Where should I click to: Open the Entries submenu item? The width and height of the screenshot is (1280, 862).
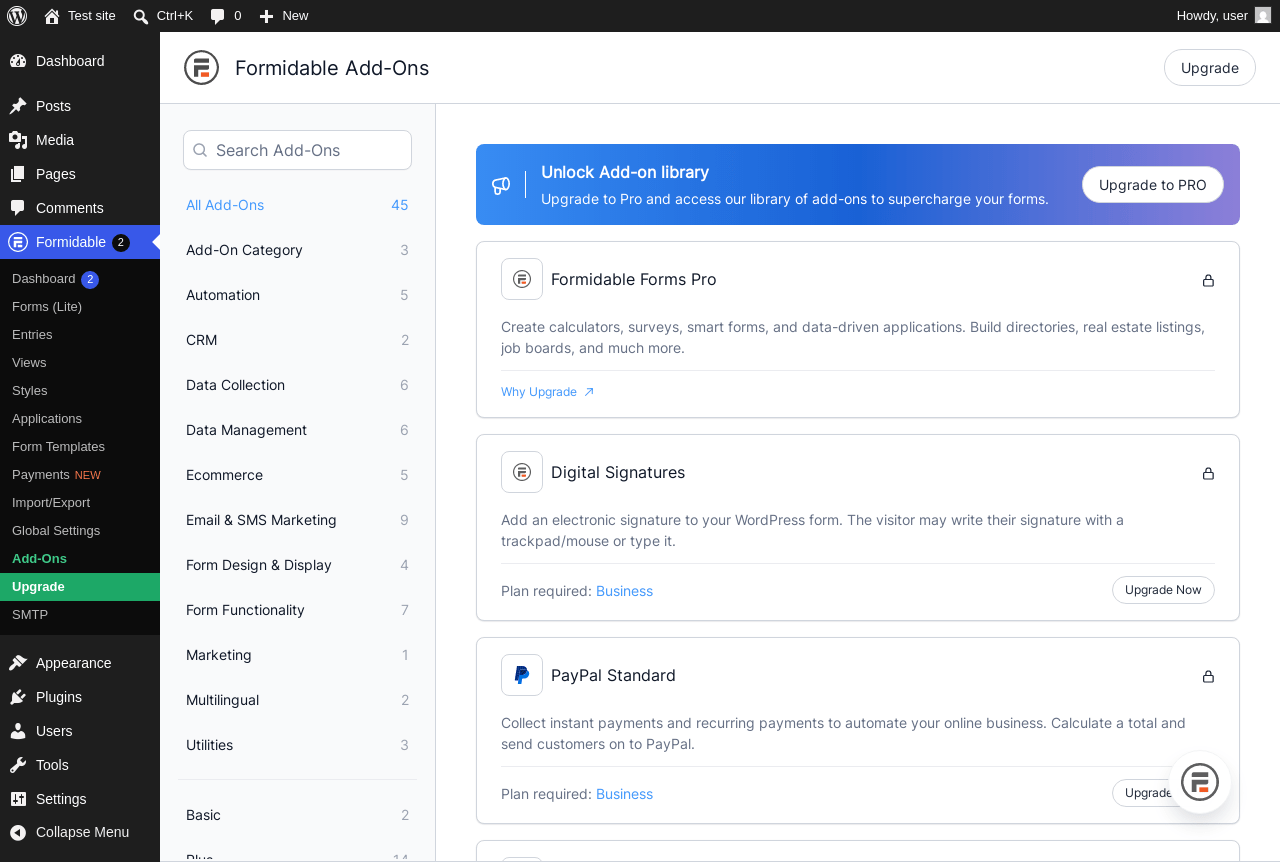pos(80,335)
